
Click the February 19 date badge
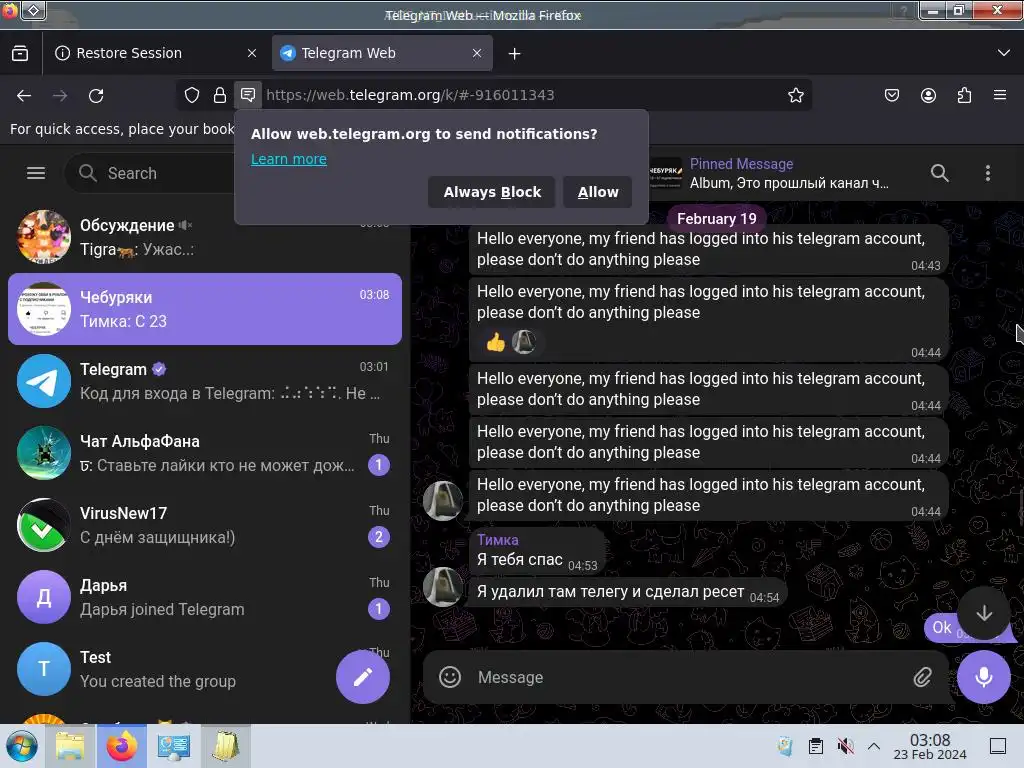pos(716,219)
